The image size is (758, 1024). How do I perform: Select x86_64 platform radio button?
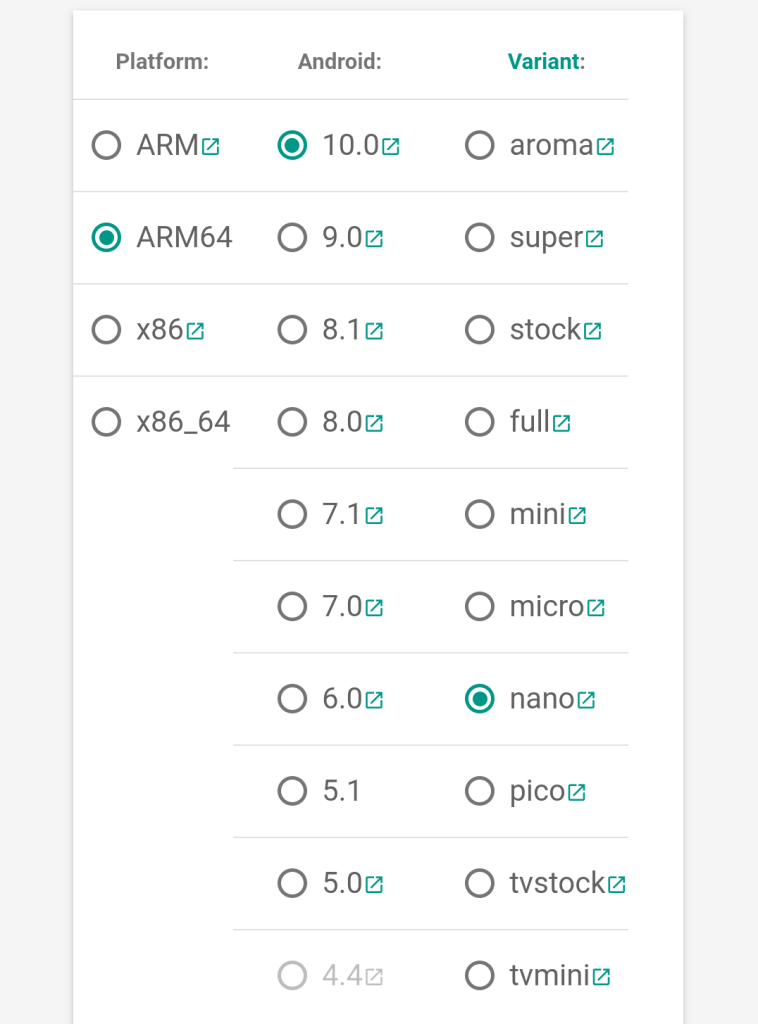click(106, 422)
